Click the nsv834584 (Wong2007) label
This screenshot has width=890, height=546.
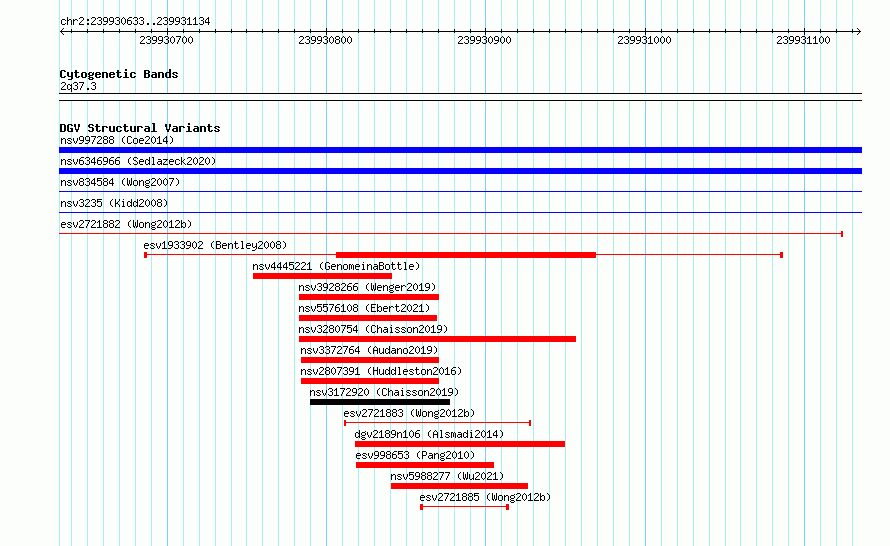click(x=120, y=182)
